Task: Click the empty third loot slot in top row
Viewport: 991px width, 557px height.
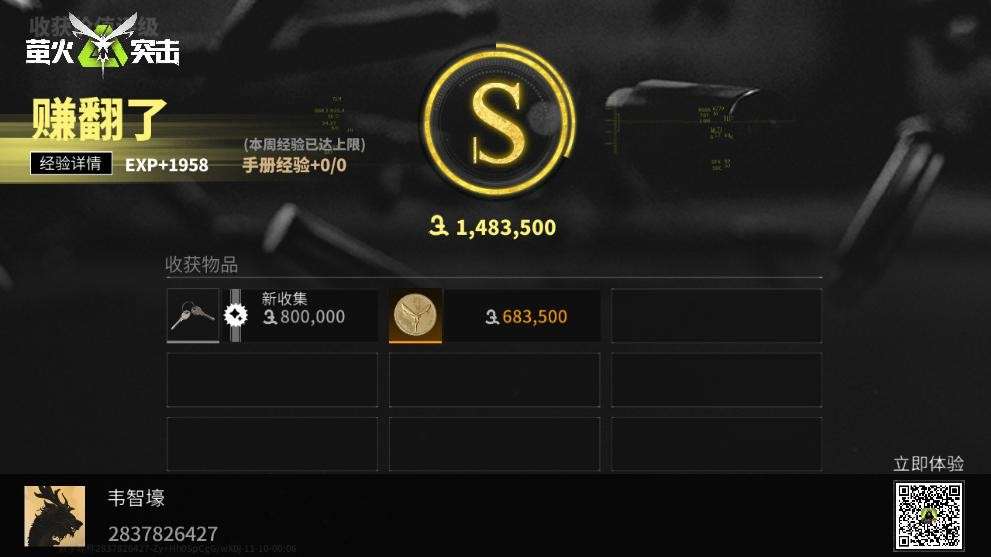Action: click(717, 315)
